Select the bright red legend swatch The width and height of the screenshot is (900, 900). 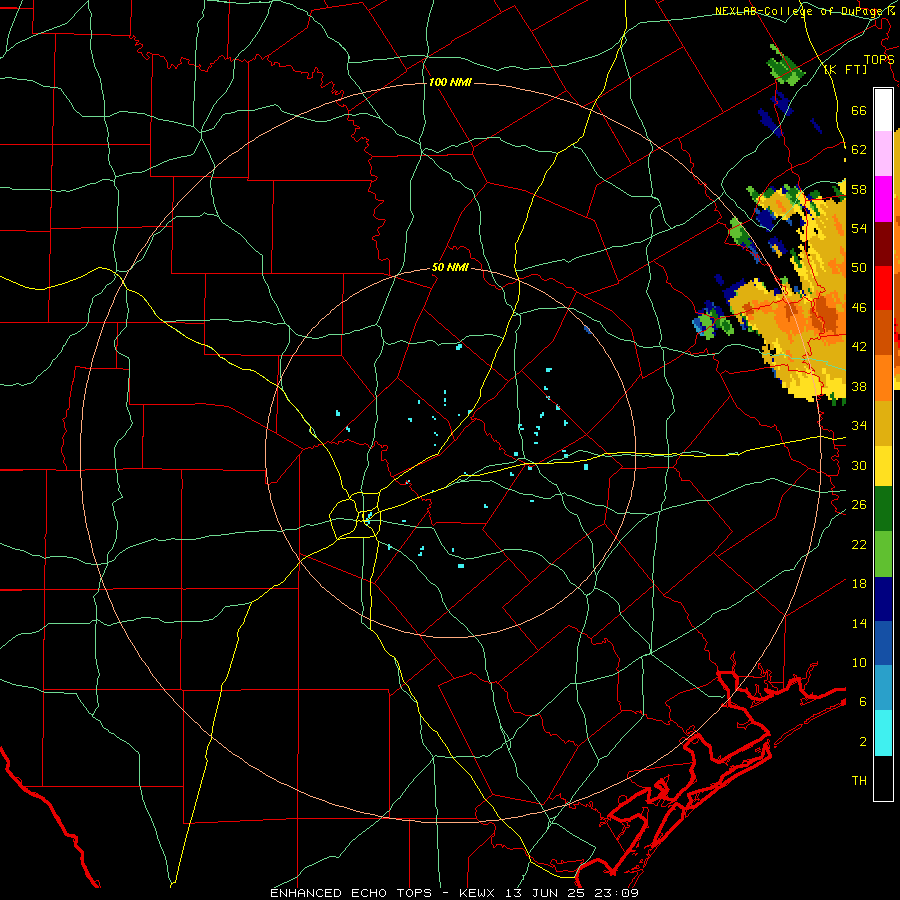883,288
